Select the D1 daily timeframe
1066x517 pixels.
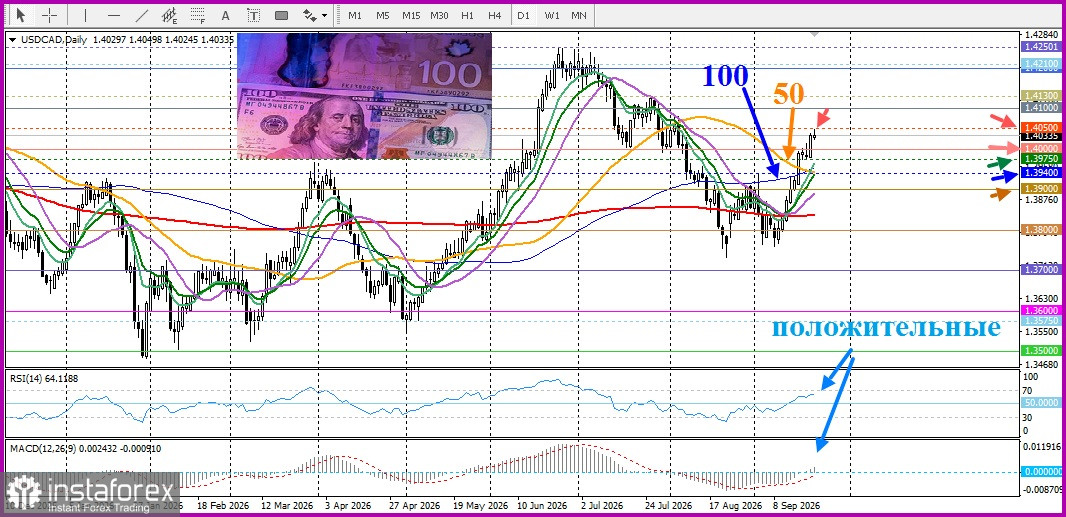(523, 15)
